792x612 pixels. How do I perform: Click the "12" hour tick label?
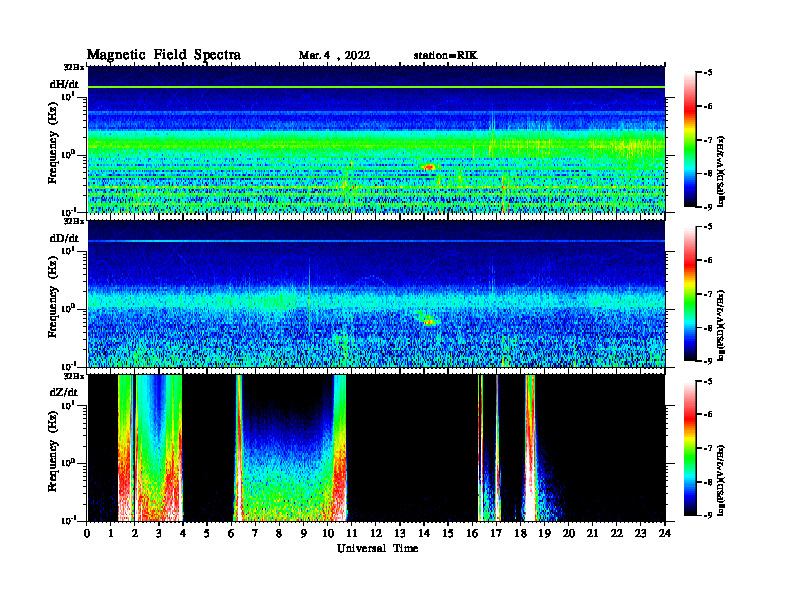(x=376, y=533)
